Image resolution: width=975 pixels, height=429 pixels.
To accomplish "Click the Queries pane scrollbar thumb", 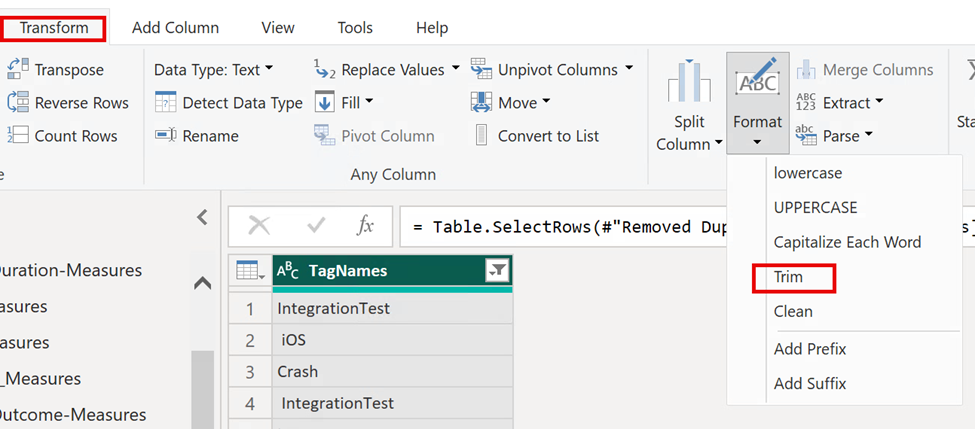I will click(x=202, y=390).
